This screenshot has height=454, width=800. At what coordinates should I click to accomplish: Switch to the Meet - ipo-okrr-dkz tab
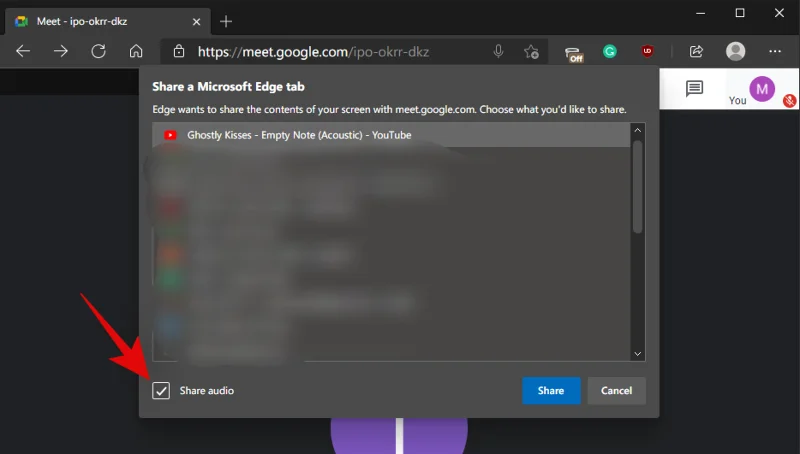pyautogui.click(x=107, y=21)
